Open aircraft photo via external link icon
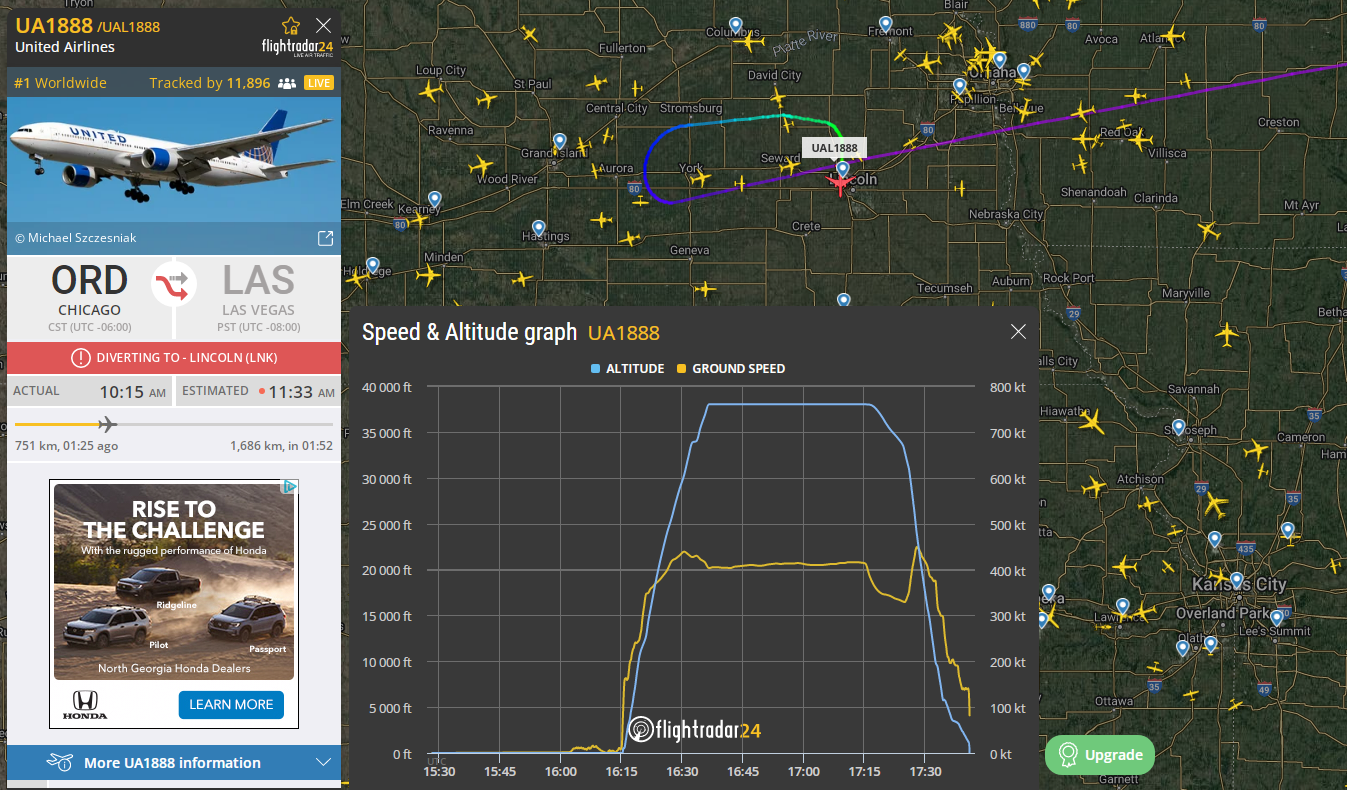Viewport: 1347px width, 790px height. pyautogui.click(x=325, y=238)
